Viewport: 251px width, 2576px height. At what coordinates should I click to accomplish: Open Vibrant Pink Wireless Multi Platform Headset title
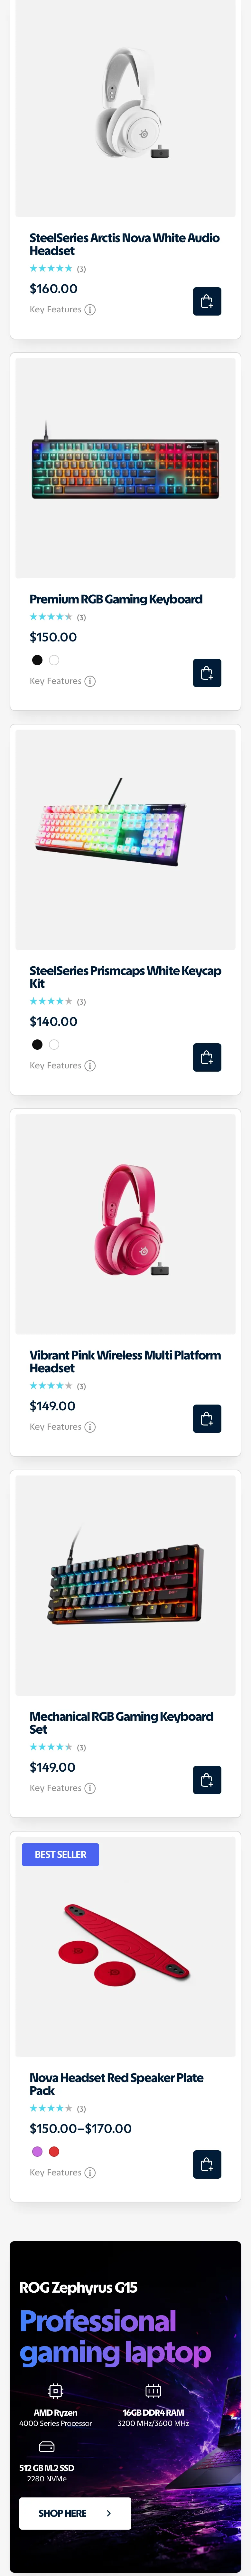(x=125, y=1361)
